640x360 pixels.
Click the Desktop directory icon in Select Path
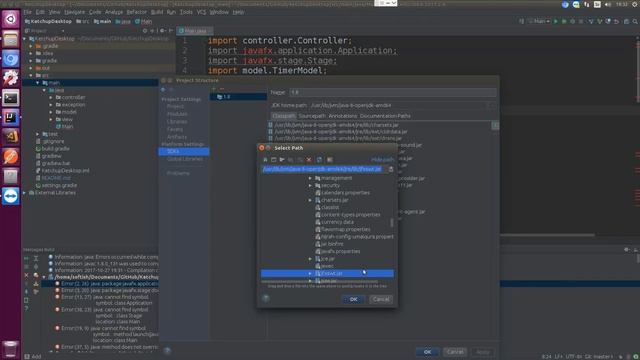click(x=274, y=160)
